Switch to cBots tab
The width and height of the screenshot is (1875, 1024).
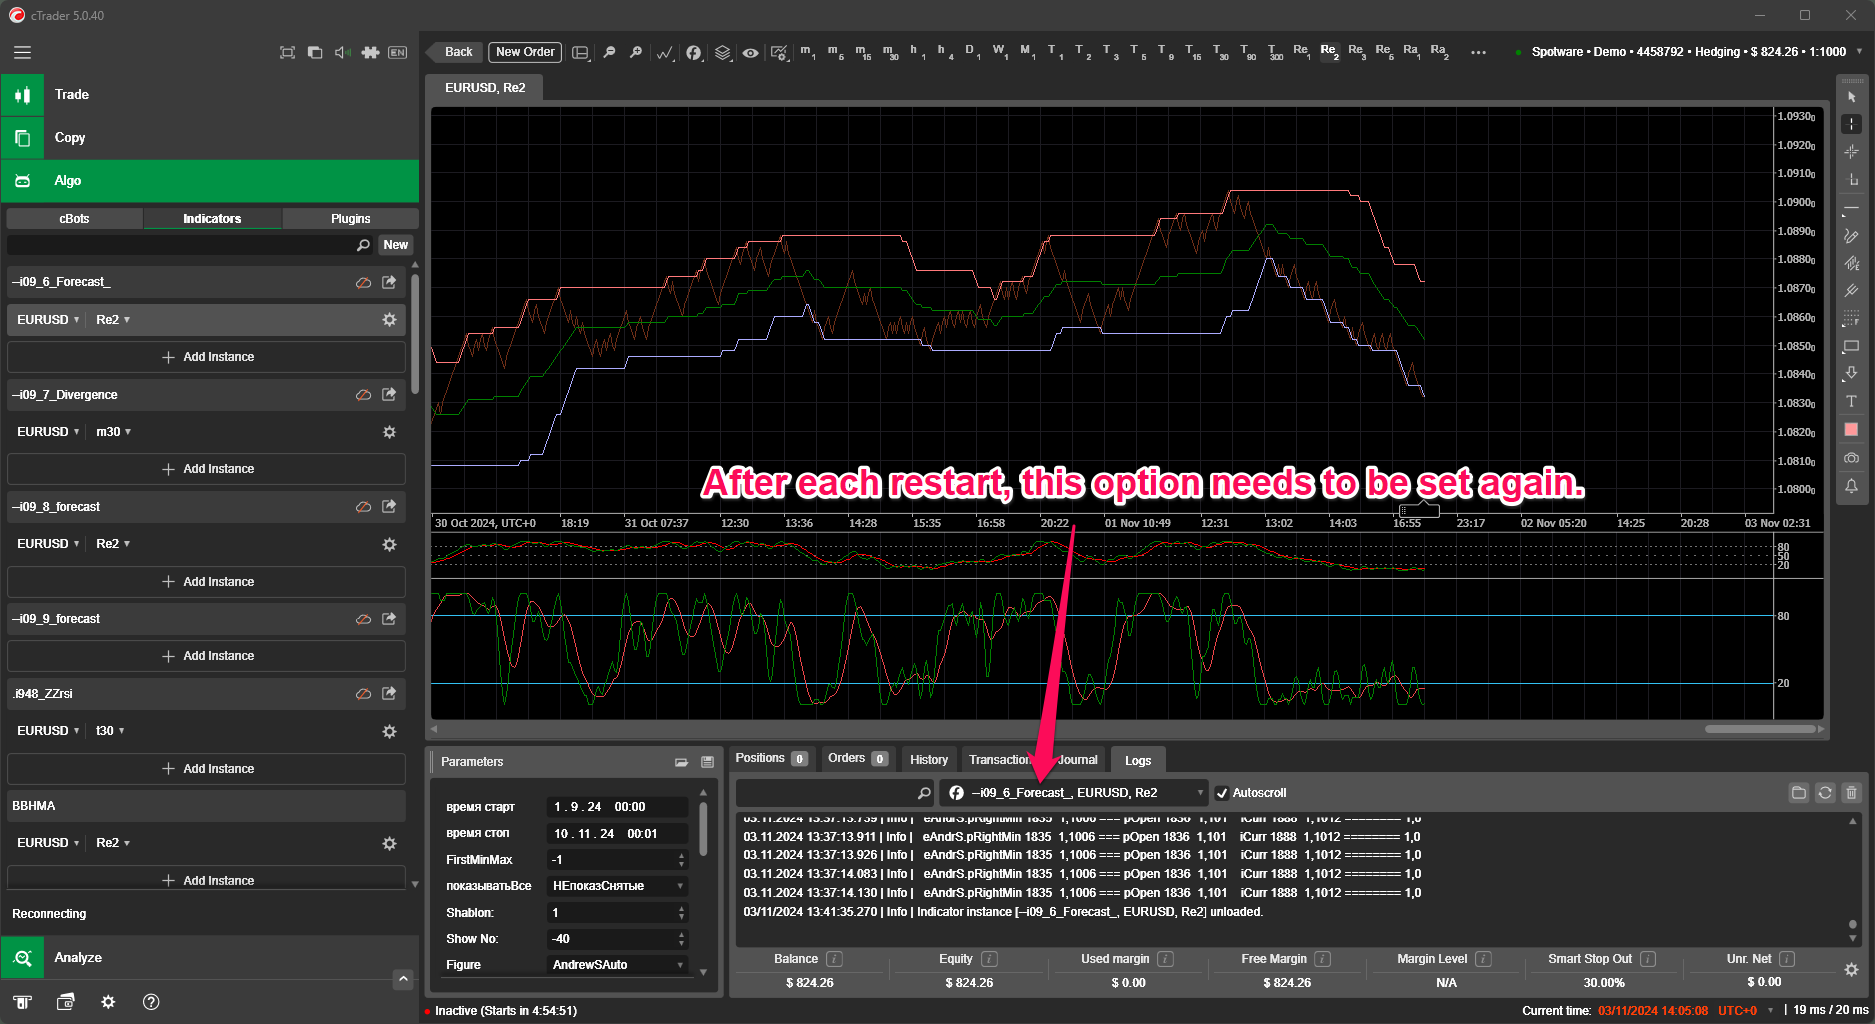point(74,218)
